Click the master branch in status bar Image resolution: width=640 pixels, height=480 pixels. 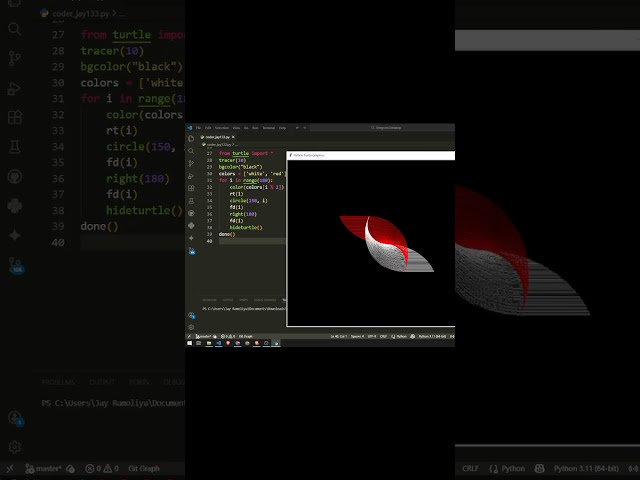tap(204, 336)
